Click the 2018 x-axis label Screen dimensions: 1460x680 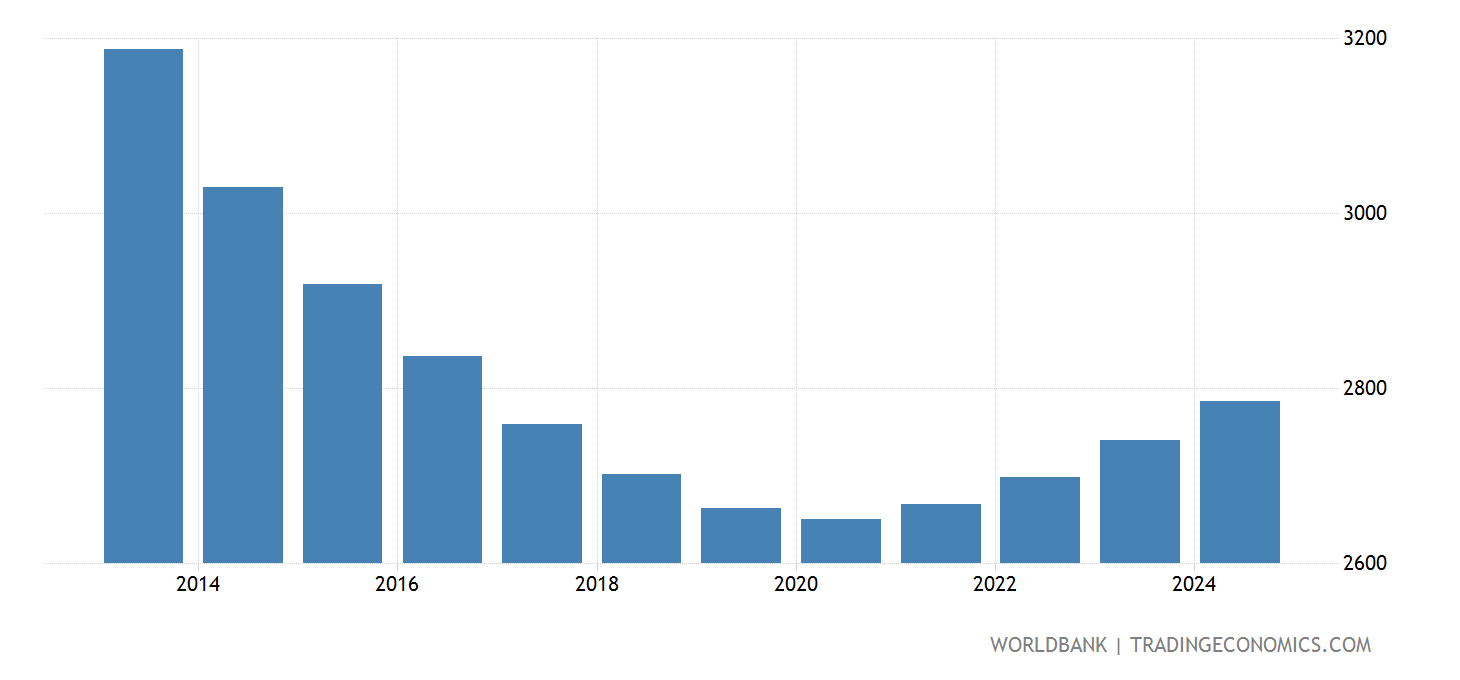coord(596,585)
